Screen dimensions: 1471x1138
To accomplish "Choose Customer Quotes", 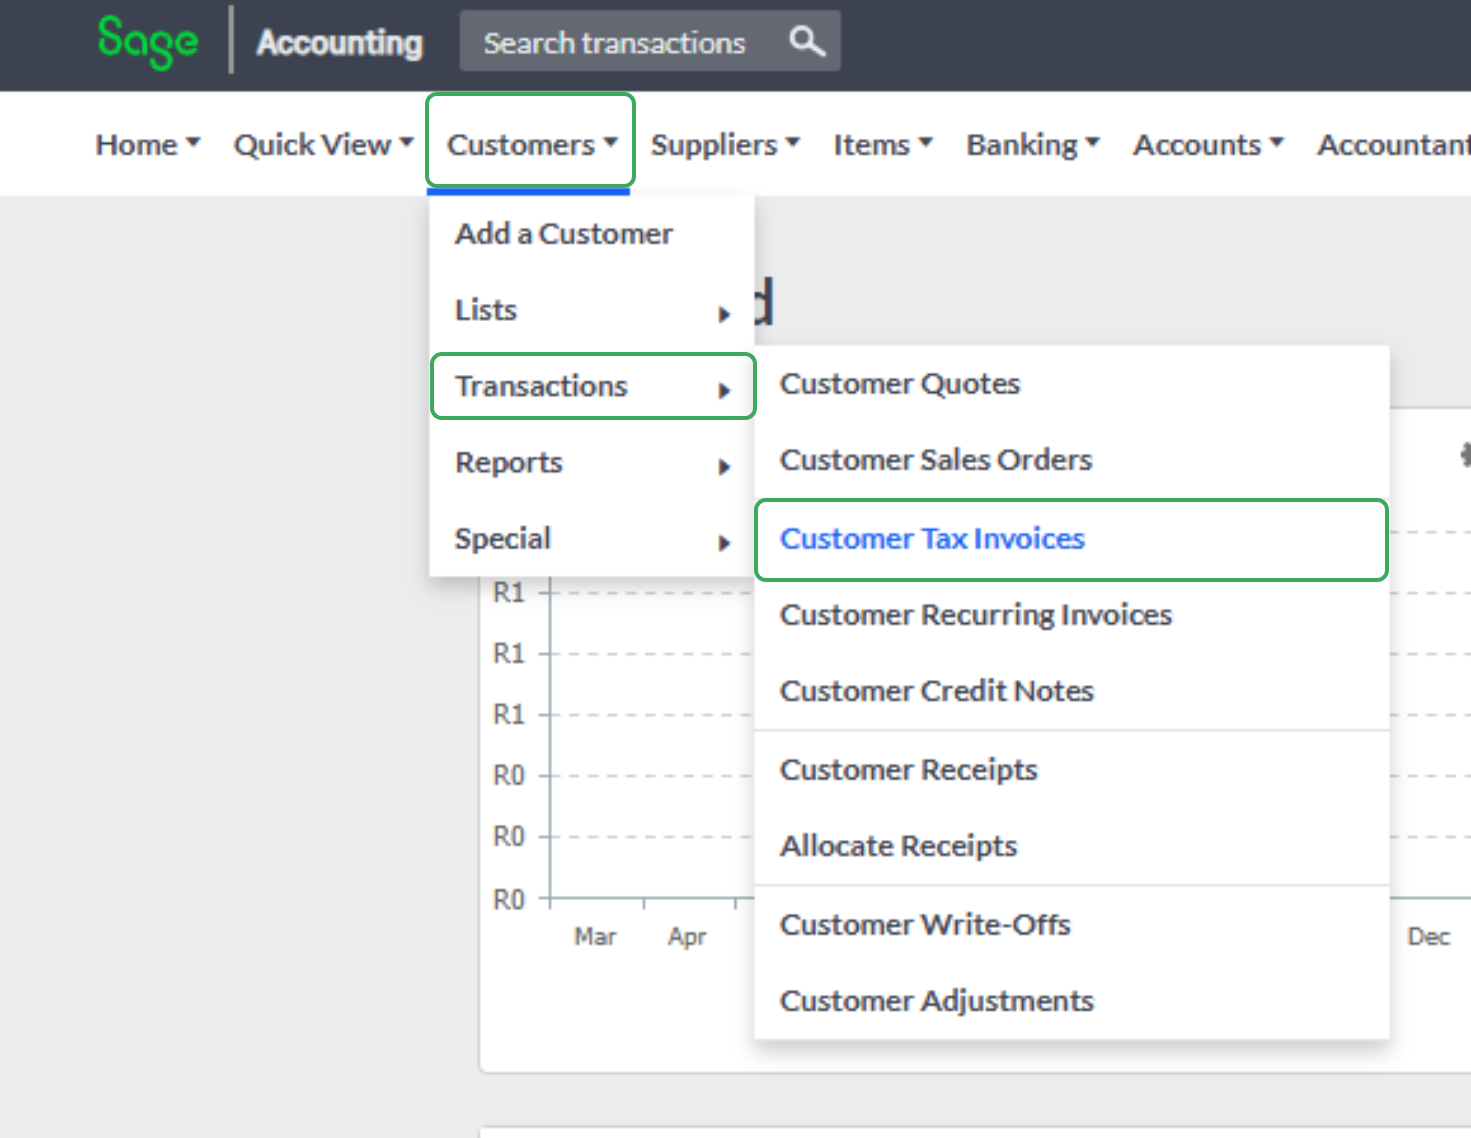I will click(x=1072, y=384).
